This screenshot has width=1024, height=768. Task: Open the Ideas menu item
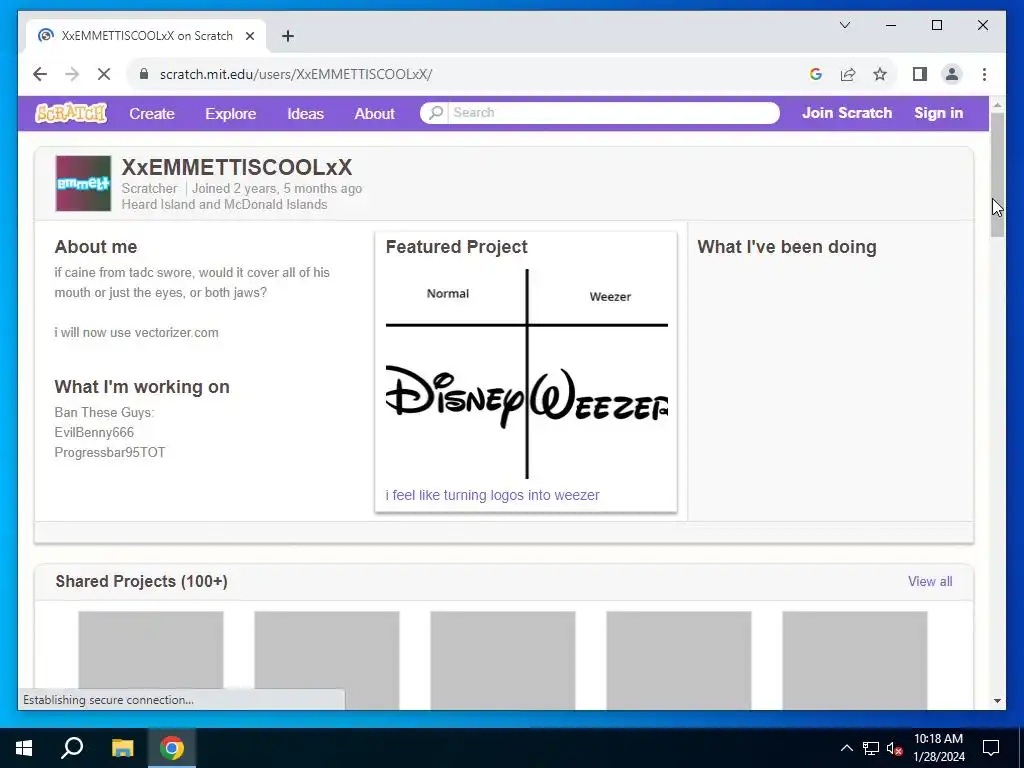(306, 114)
